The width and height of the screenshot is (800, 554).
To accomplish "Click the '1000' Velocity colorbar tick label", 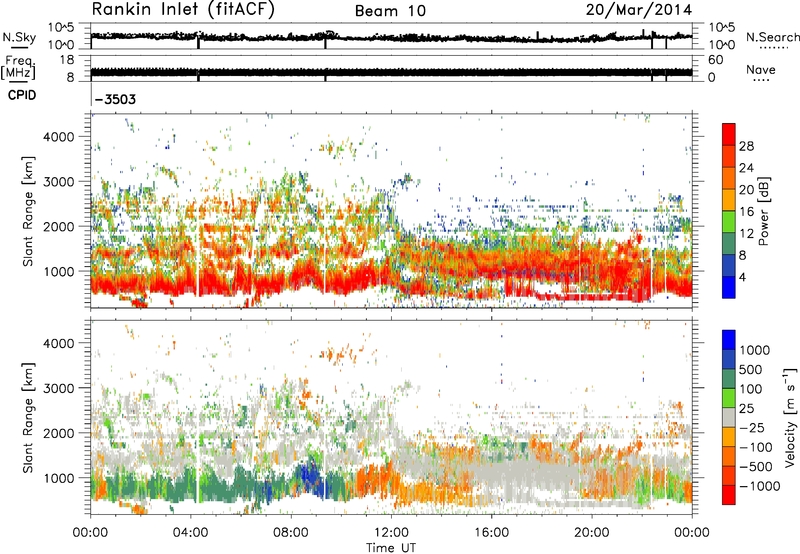I will [x=755, y=350].
